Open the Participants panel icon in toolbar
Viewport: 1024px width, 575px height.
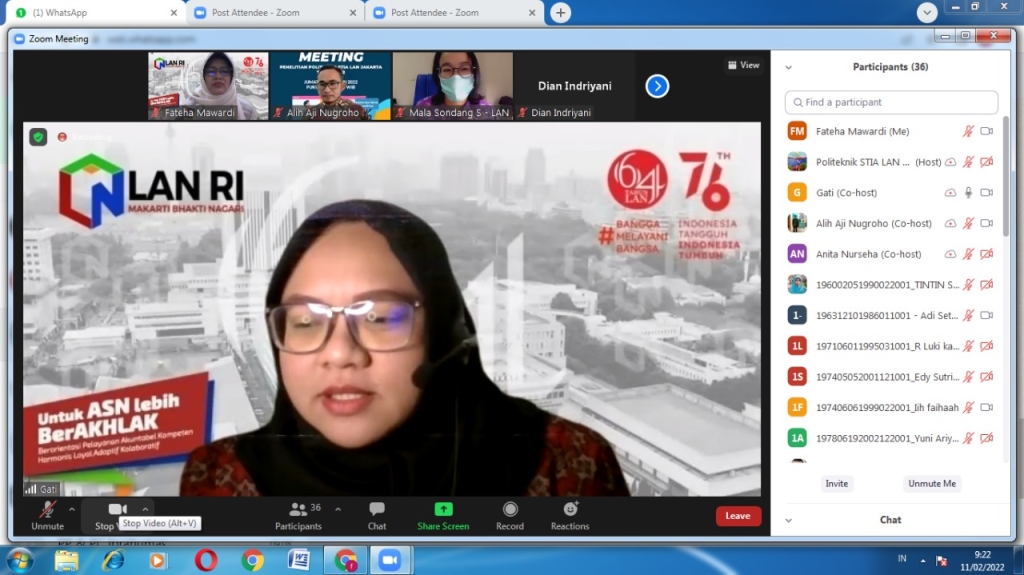point(298,509)
